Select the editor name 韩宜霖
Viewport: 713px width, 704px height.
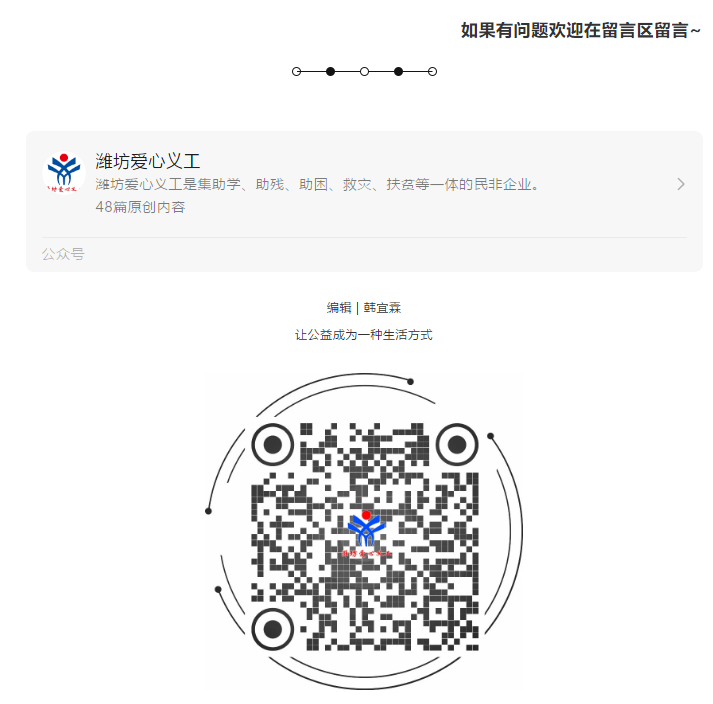(x=382, y=308)
